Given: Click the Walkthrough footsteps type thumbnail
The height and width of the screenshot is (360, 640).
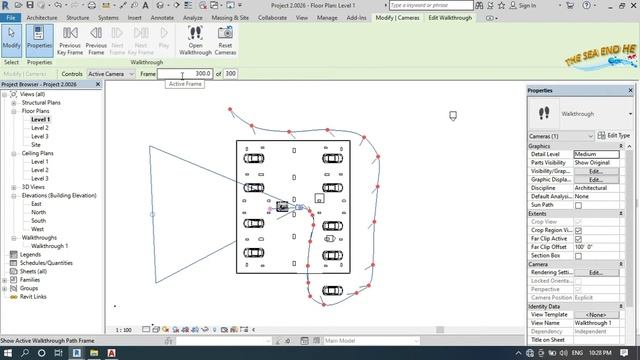Looking at the screenshot, I should (x=544, y=113).
